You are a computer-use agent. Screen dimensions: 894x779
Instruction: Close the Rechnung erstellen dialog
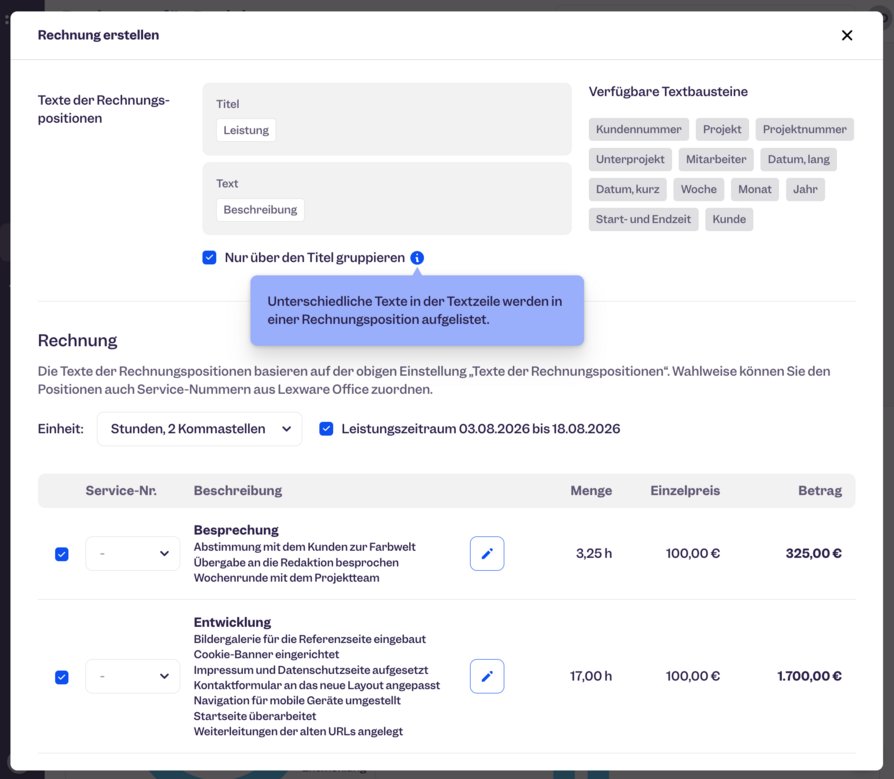coord(847,35)
